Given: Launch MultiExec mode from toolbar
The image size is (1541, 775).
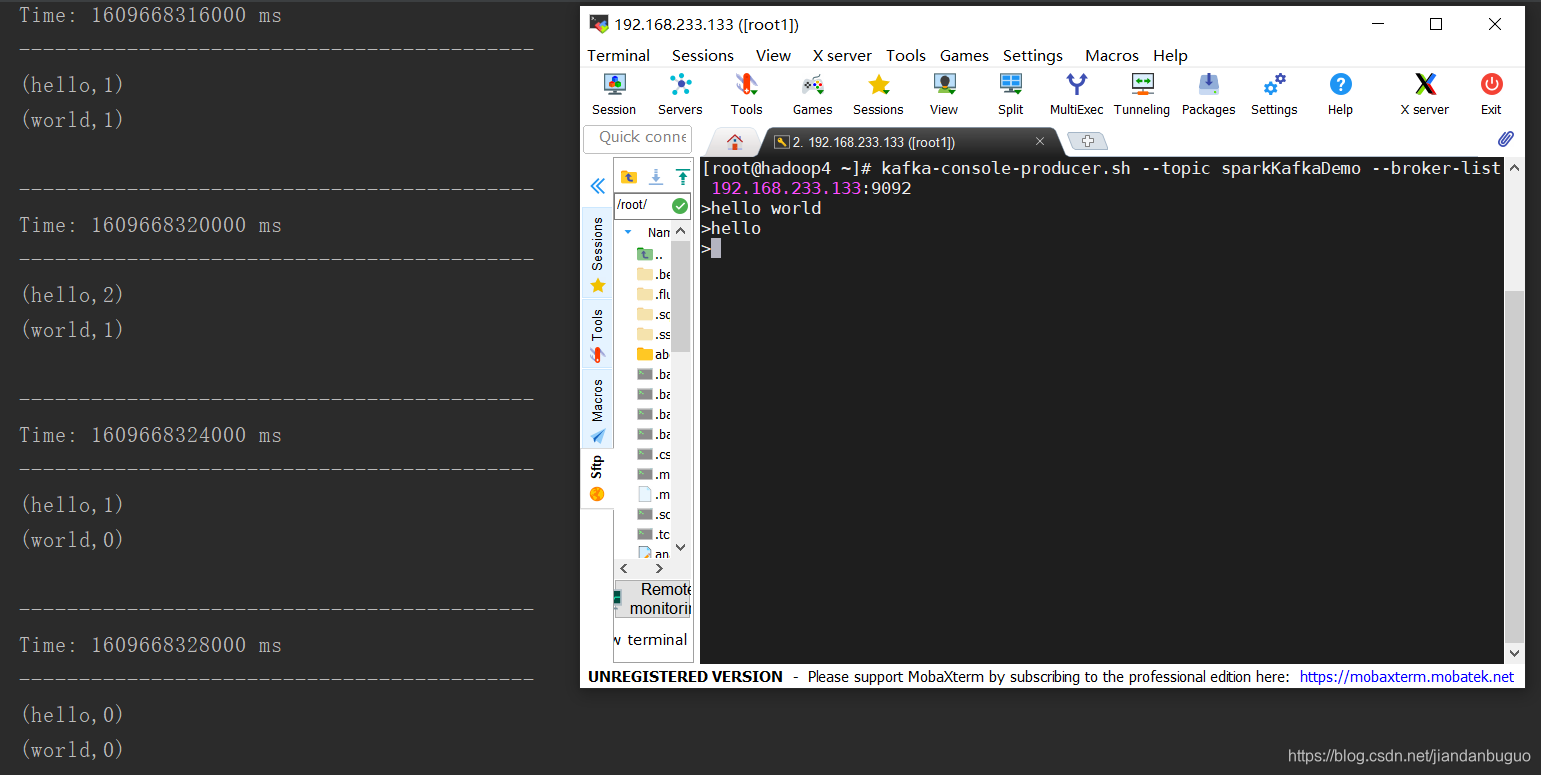Looking at the screenshot, I should (1076, 94).
